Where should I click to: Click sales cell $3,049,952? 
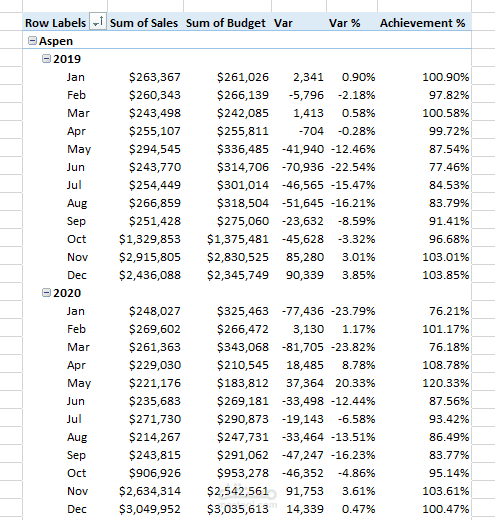pos(150,509)
